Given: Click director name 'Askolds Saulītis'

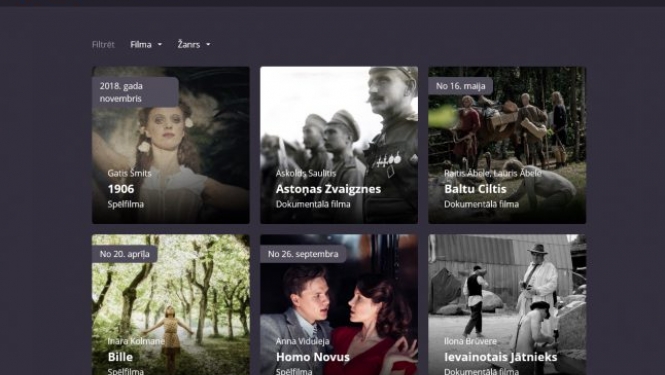Looking at the screenshot, I should coord(306,173).
